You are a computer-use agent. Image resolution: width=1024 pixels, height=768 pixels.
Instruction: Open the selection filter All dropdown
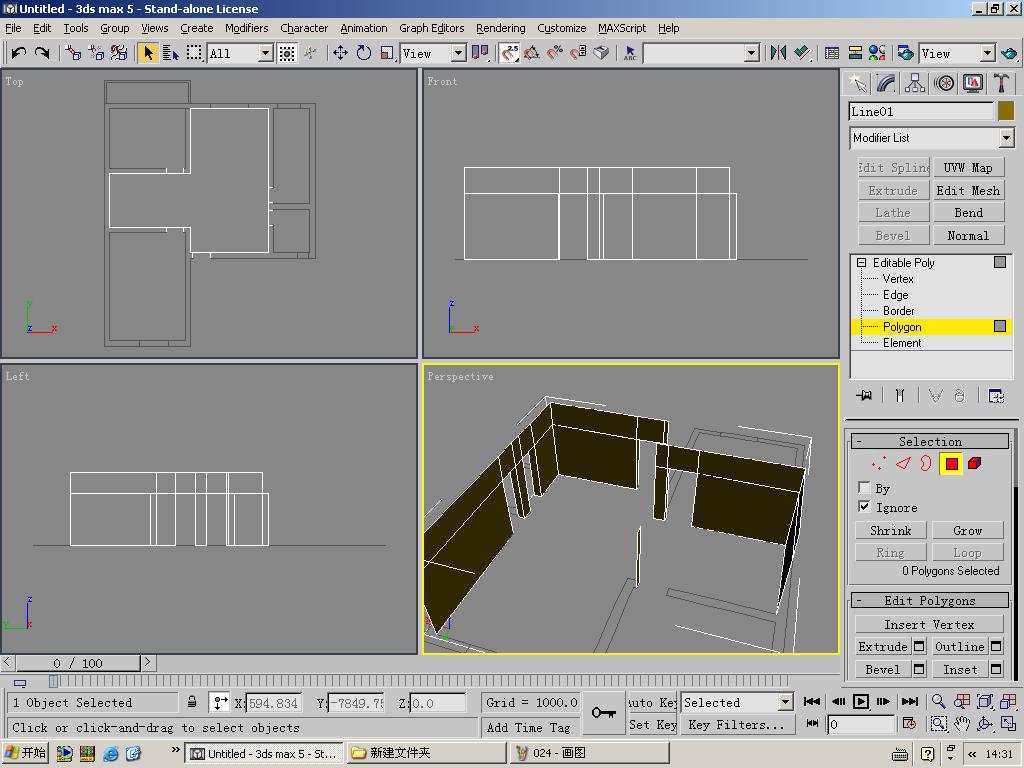(x=265, y=54)
